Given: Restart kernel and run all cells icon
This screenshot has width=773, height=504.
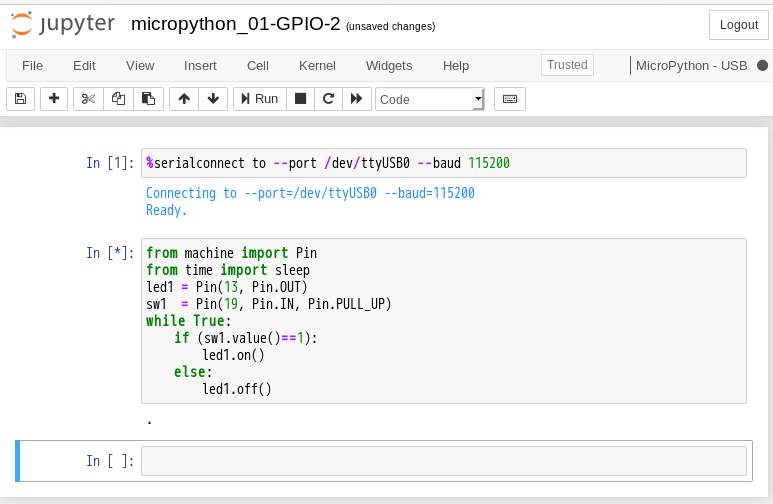Looking at the screenshot, I should coord(355,99).
